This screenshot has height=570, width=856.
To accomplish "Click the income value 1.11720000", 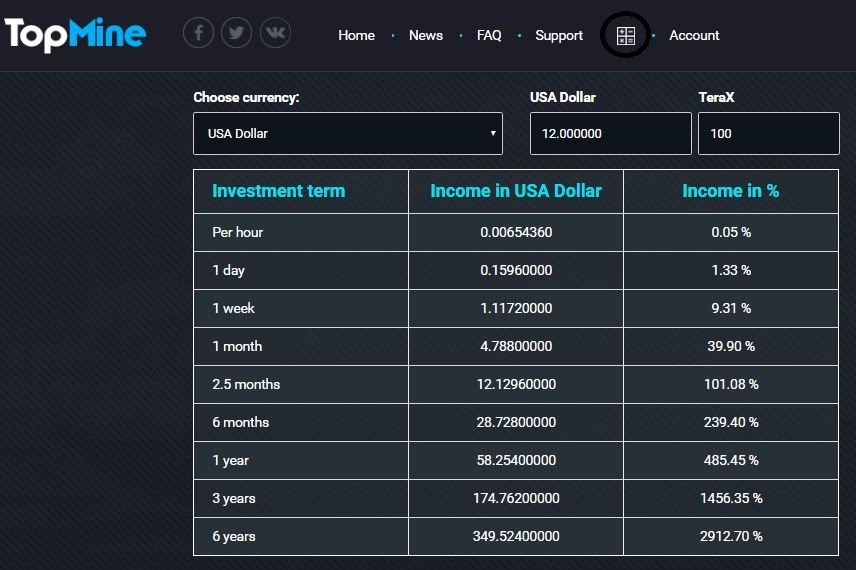I will [516, 308].
